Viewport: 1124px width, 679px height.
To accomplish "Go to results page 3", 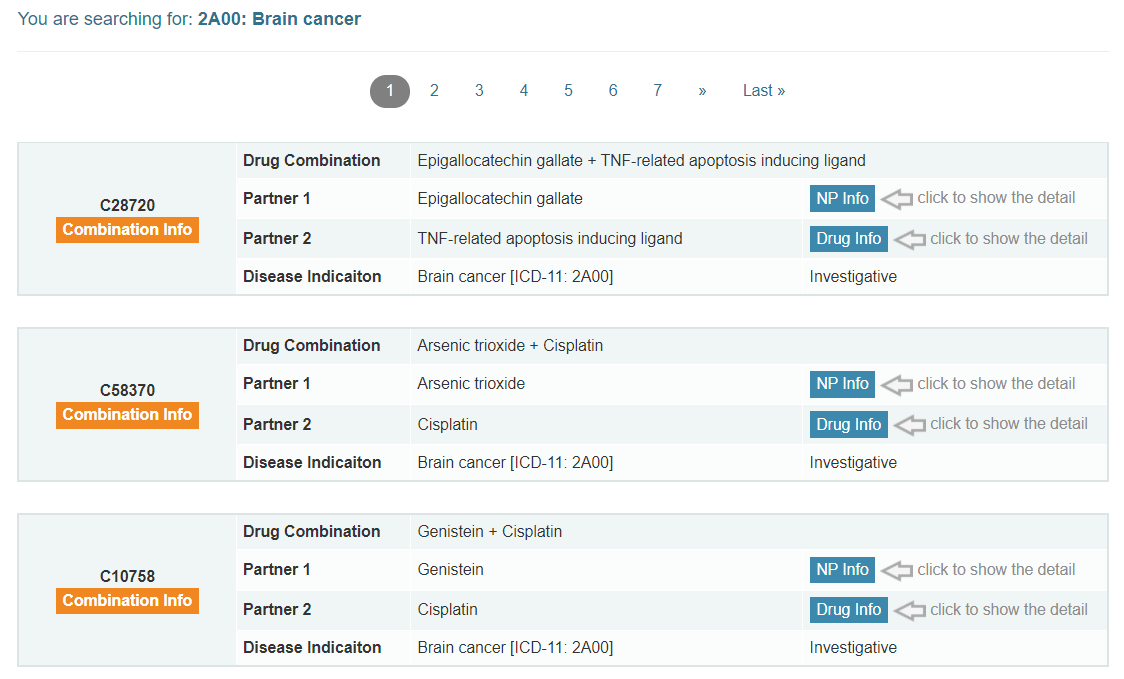I will click(x=479, y=91).
